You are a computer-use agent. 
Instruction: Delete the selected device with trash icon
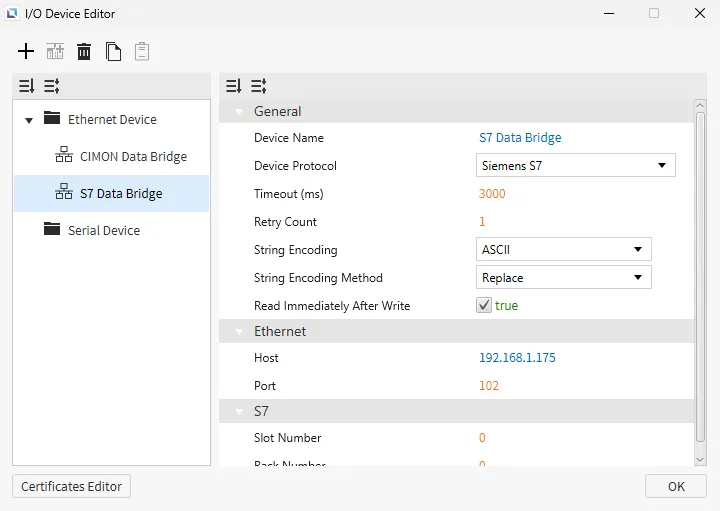pos(84,51)
